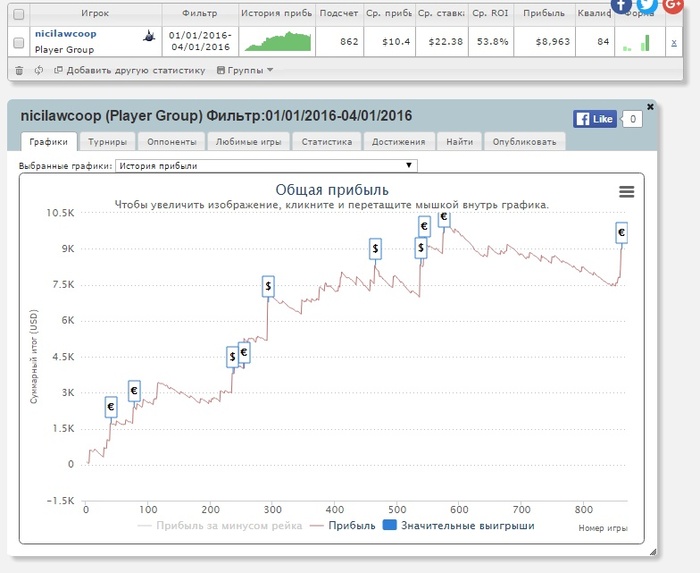Click the 'Игрок' column header
700x573 pixels.
(x=95, y=13)
